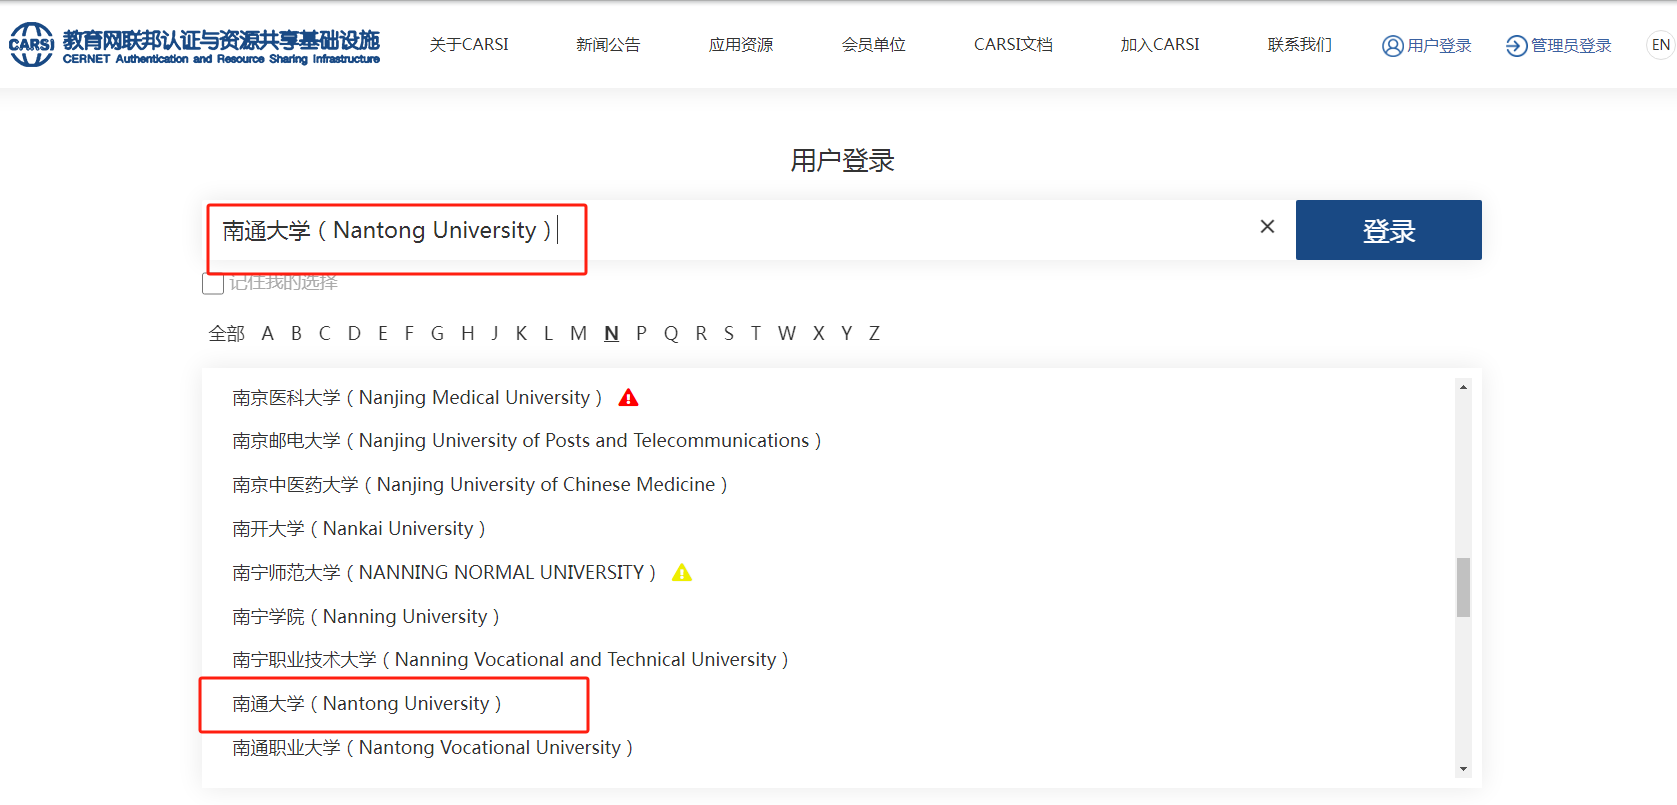
Task: Click the blue 登录 button
Action: click(1389, 230)
